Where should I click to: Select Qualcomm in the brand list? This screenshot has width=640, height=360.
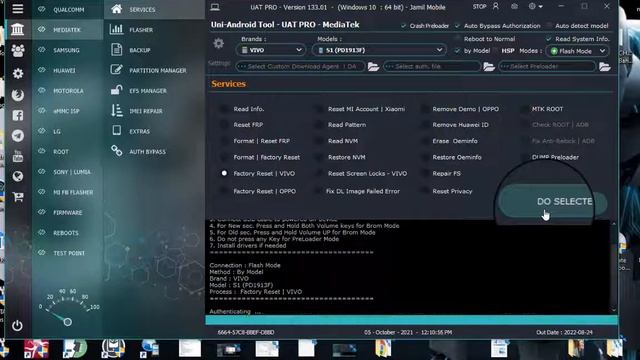tap(68, 9)
